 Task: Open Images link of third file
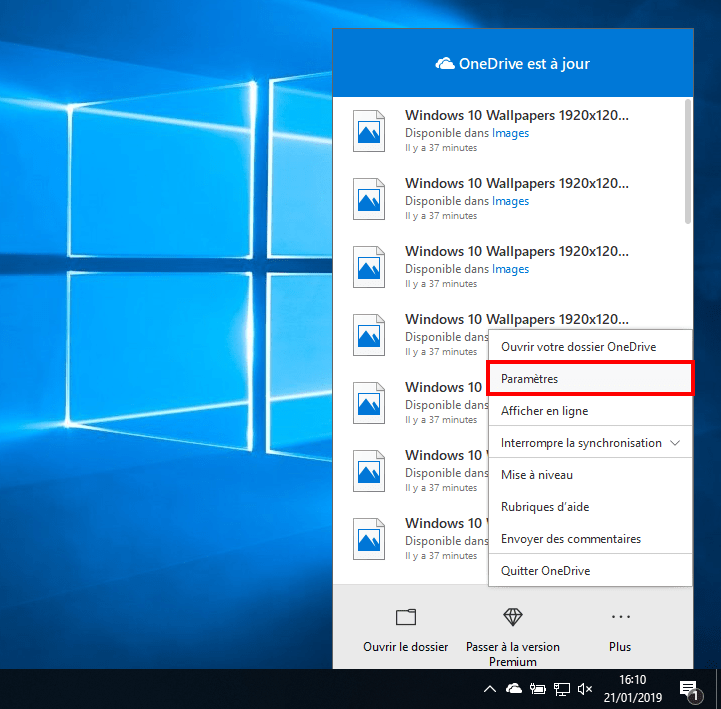(510, 269)
